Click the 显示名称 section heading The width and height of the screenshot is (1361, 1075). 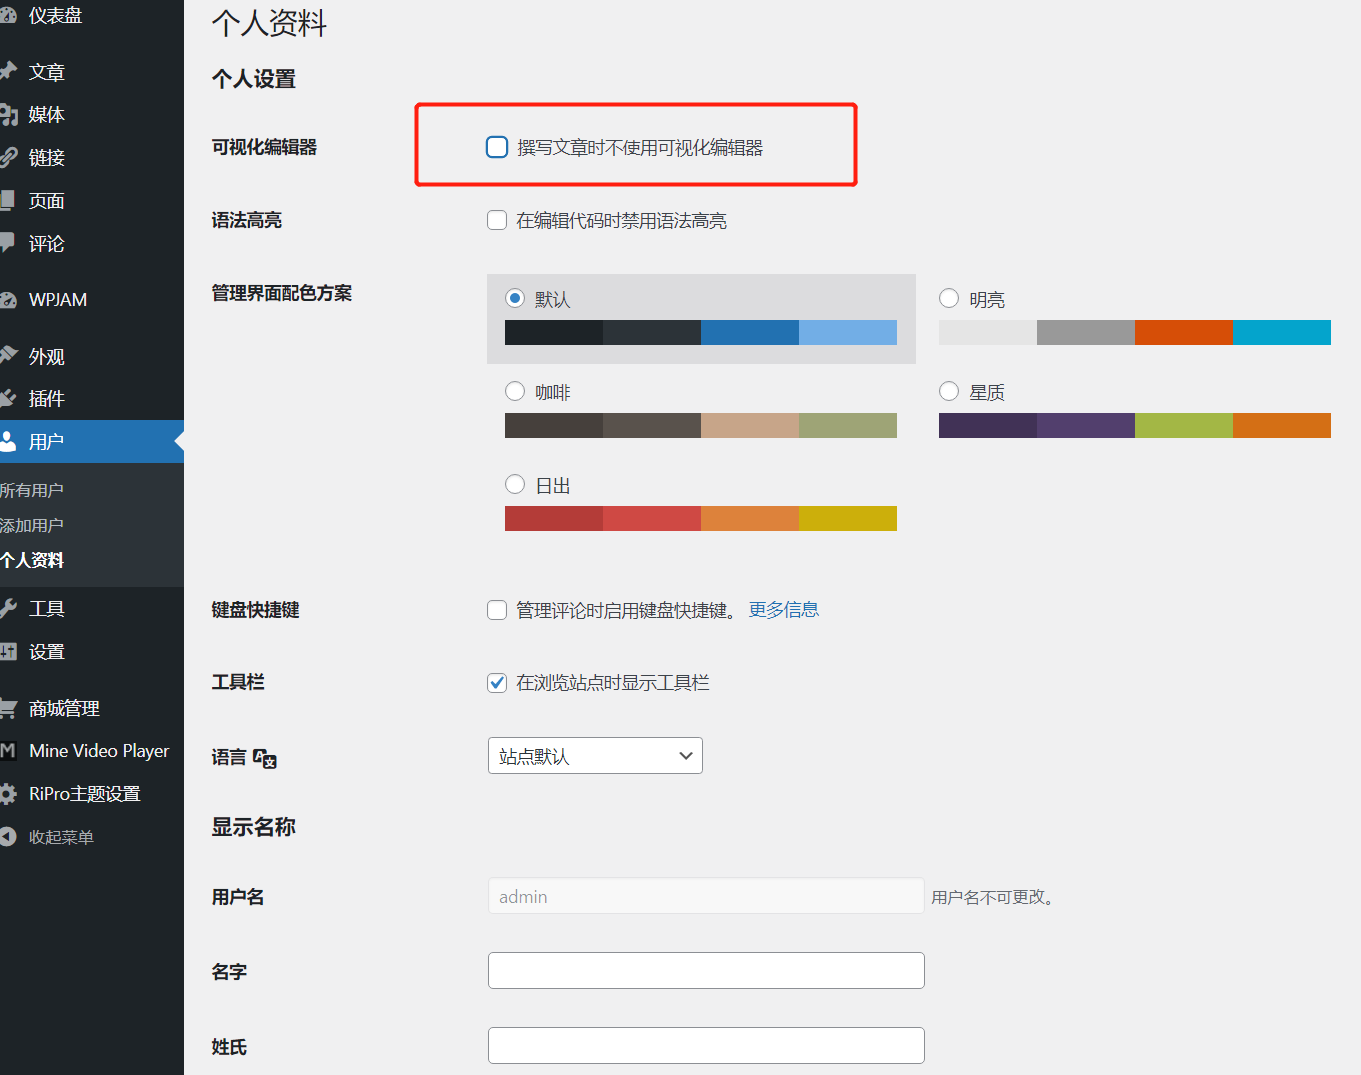(x=254, y=827)
